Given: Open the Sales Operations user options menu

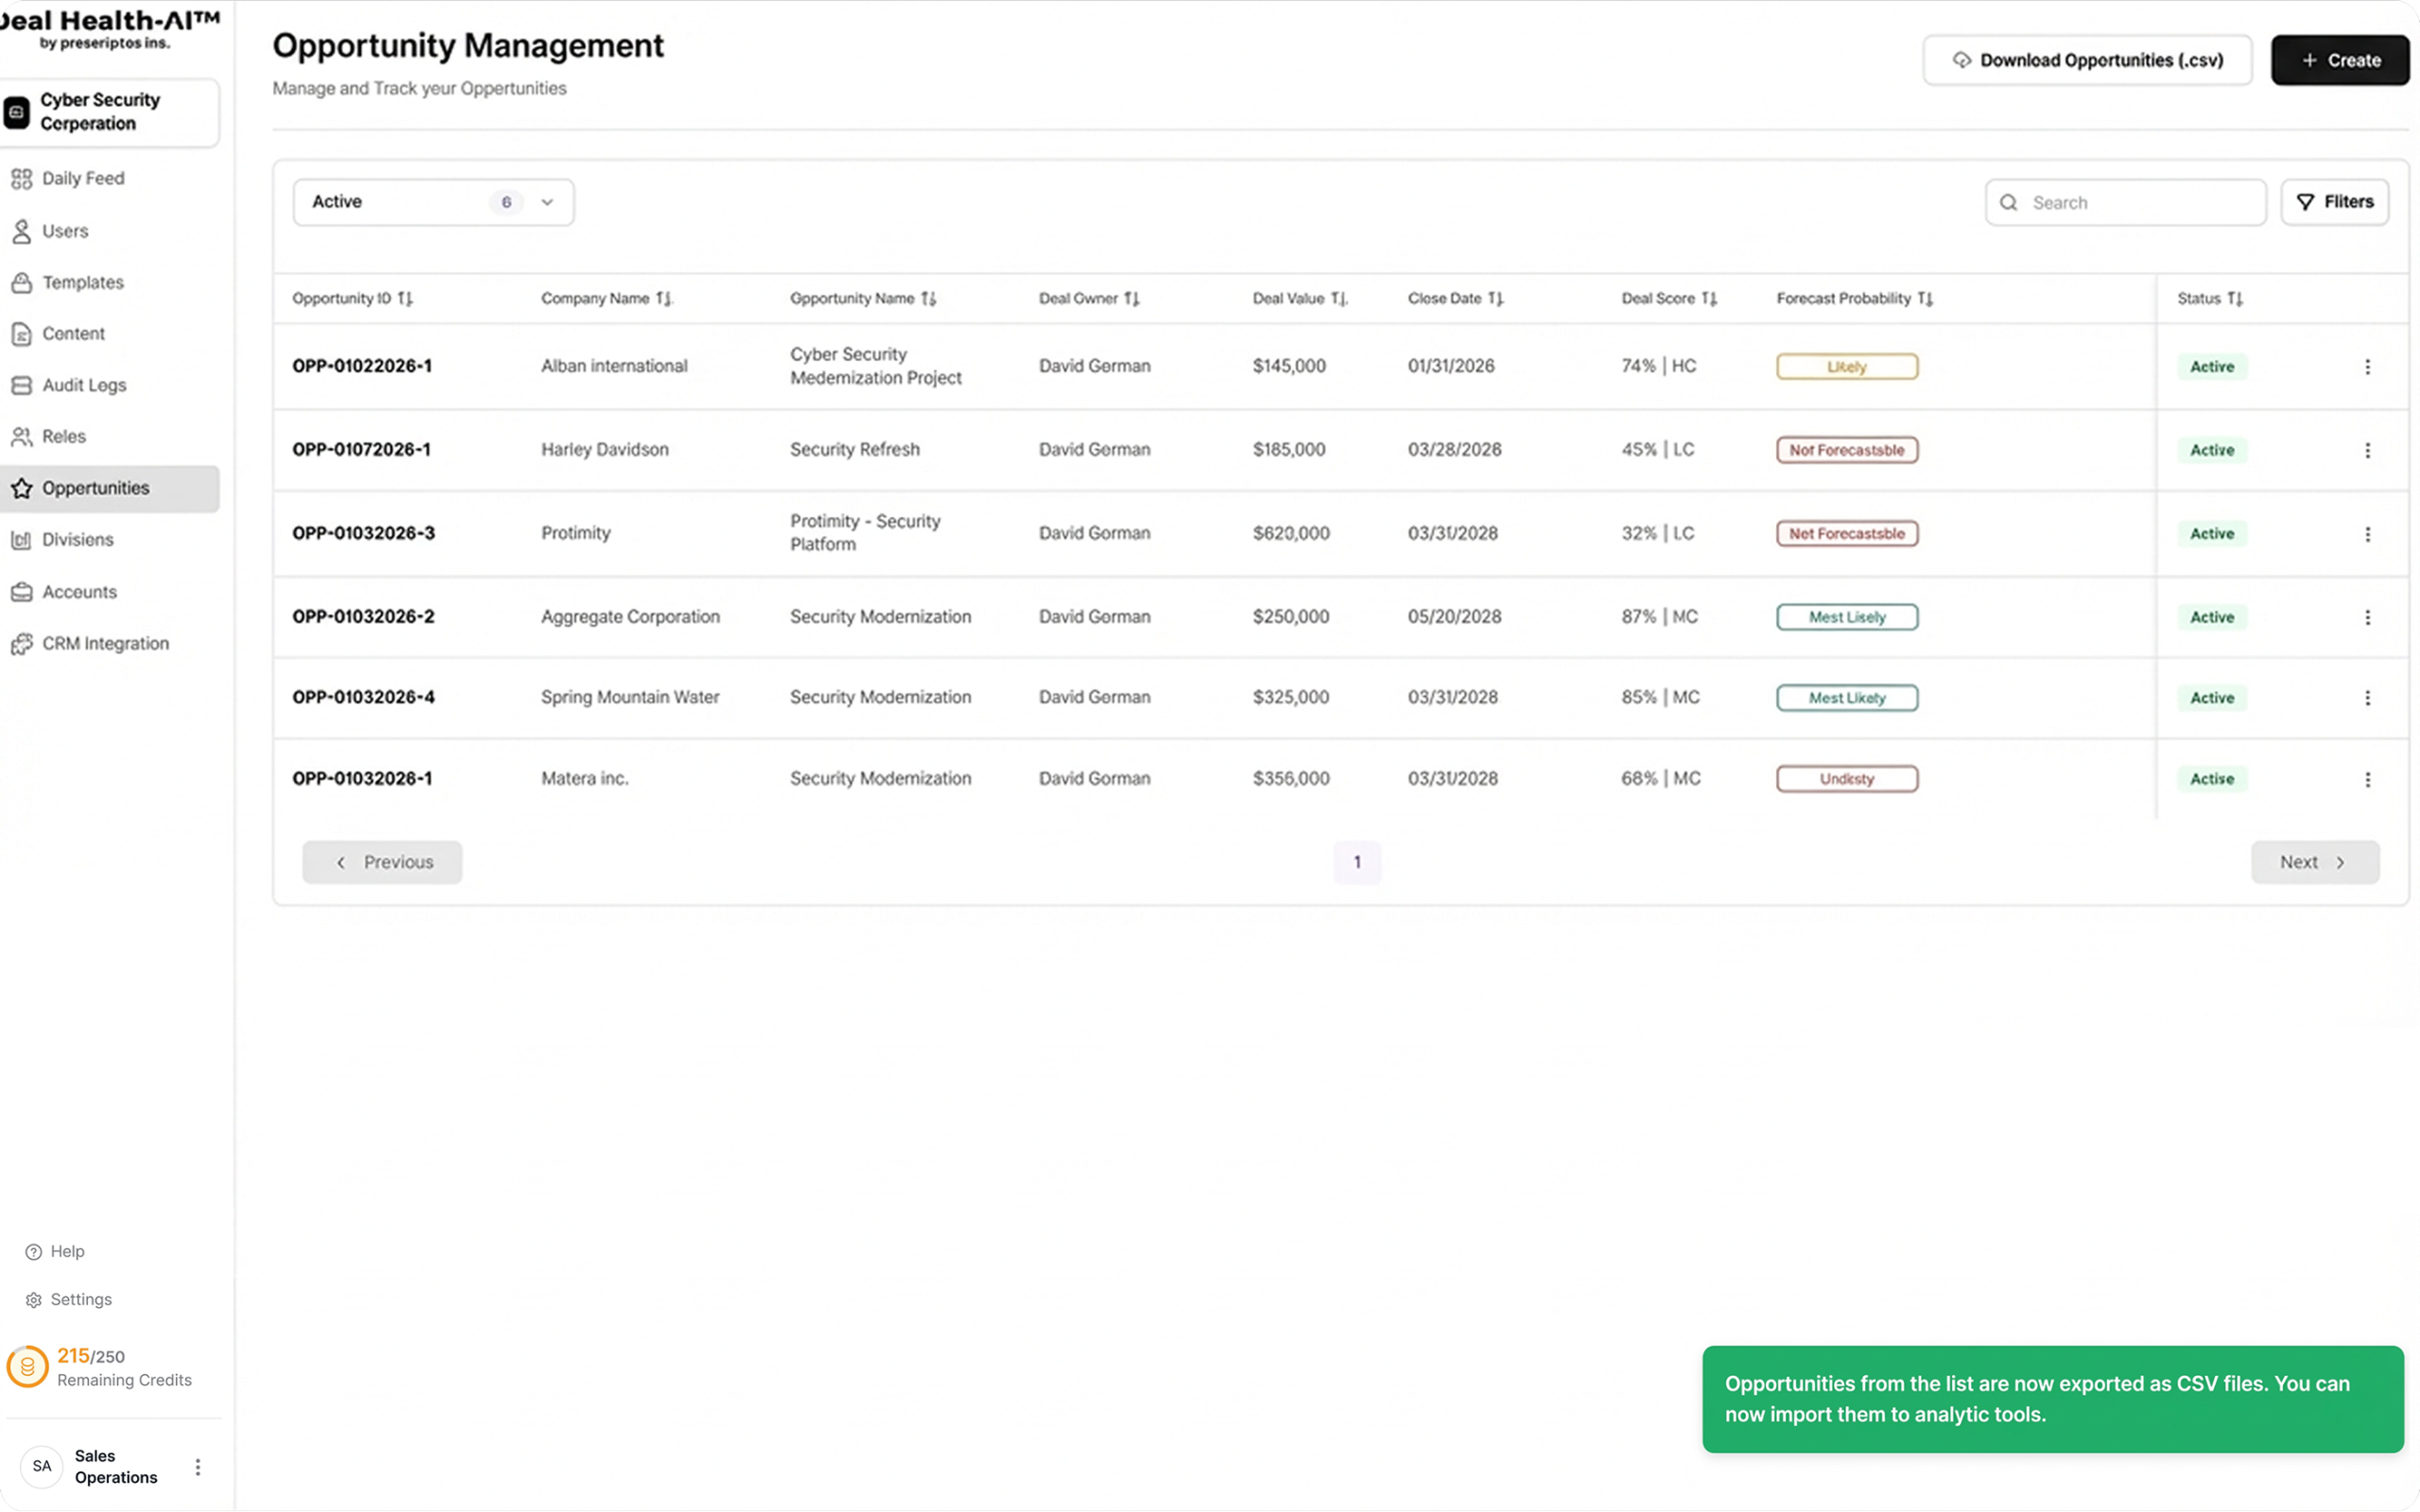Looking at the screenshot, I should coord(198,1467).
